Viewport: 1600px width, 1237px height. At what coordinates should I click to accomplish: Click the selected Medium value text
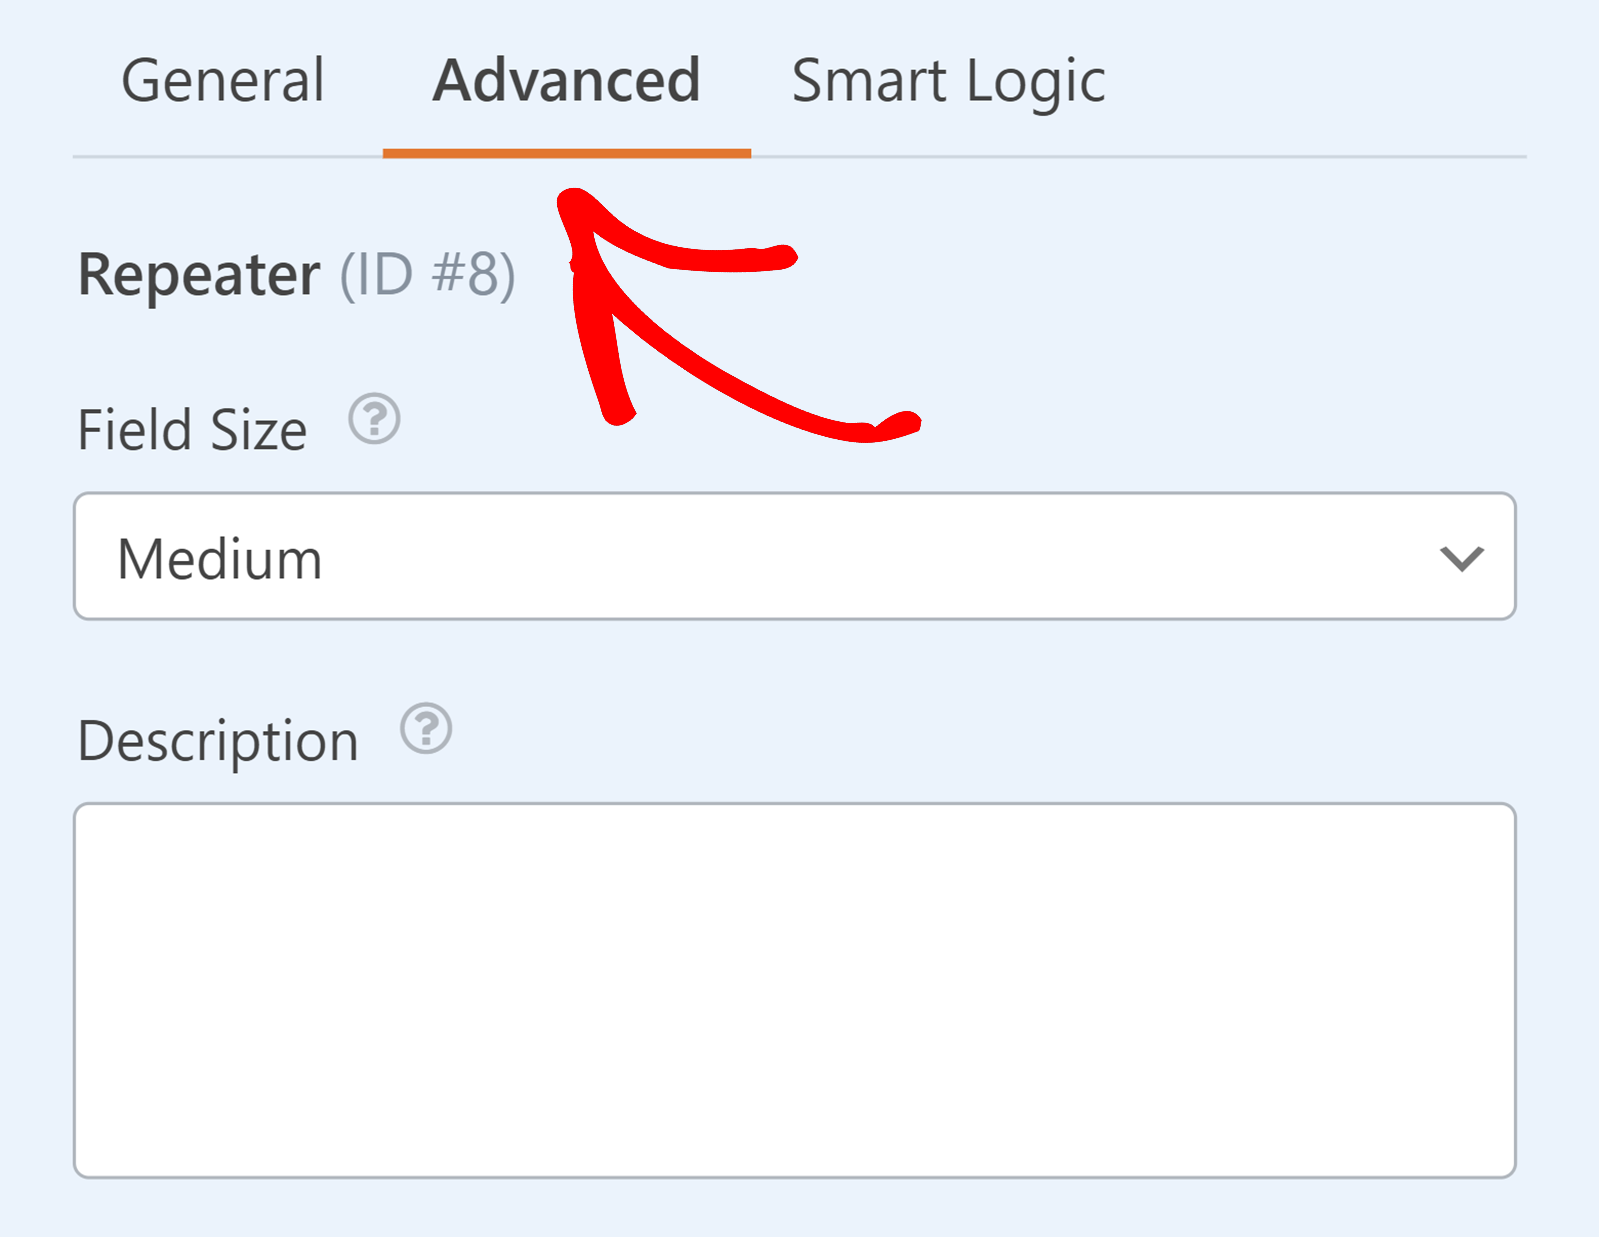coord(220,559)
